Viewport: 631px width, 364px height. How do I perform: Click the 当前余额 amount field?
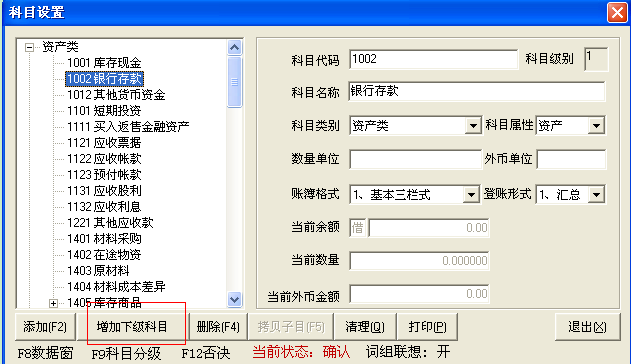tap(429, 228)
